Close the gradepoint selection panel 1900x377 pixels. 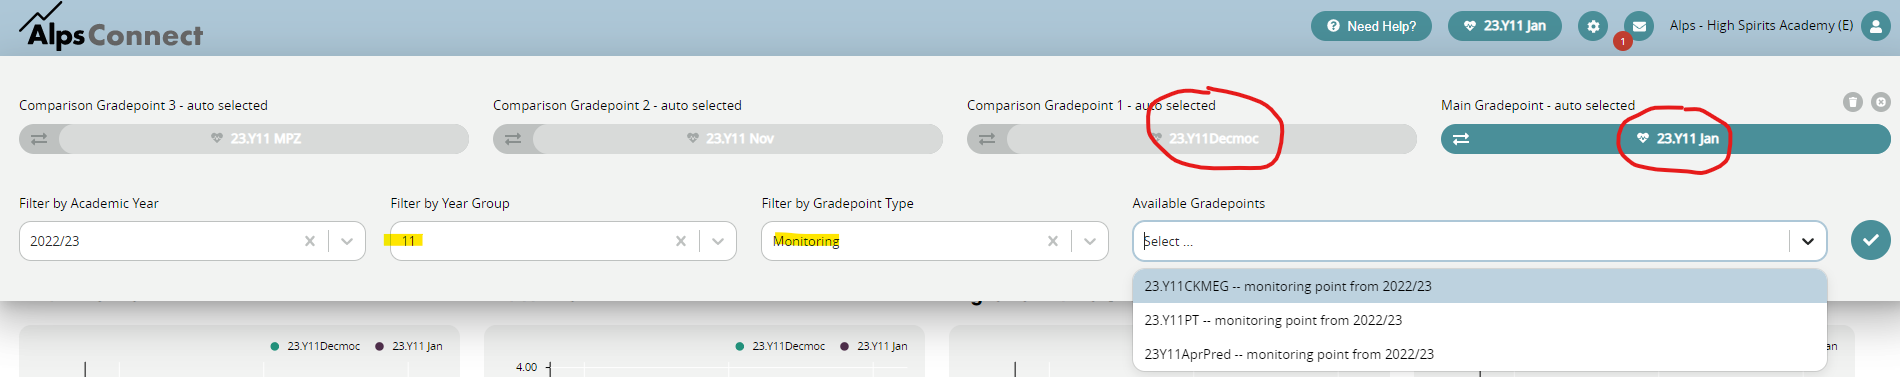coord(1881,102)
